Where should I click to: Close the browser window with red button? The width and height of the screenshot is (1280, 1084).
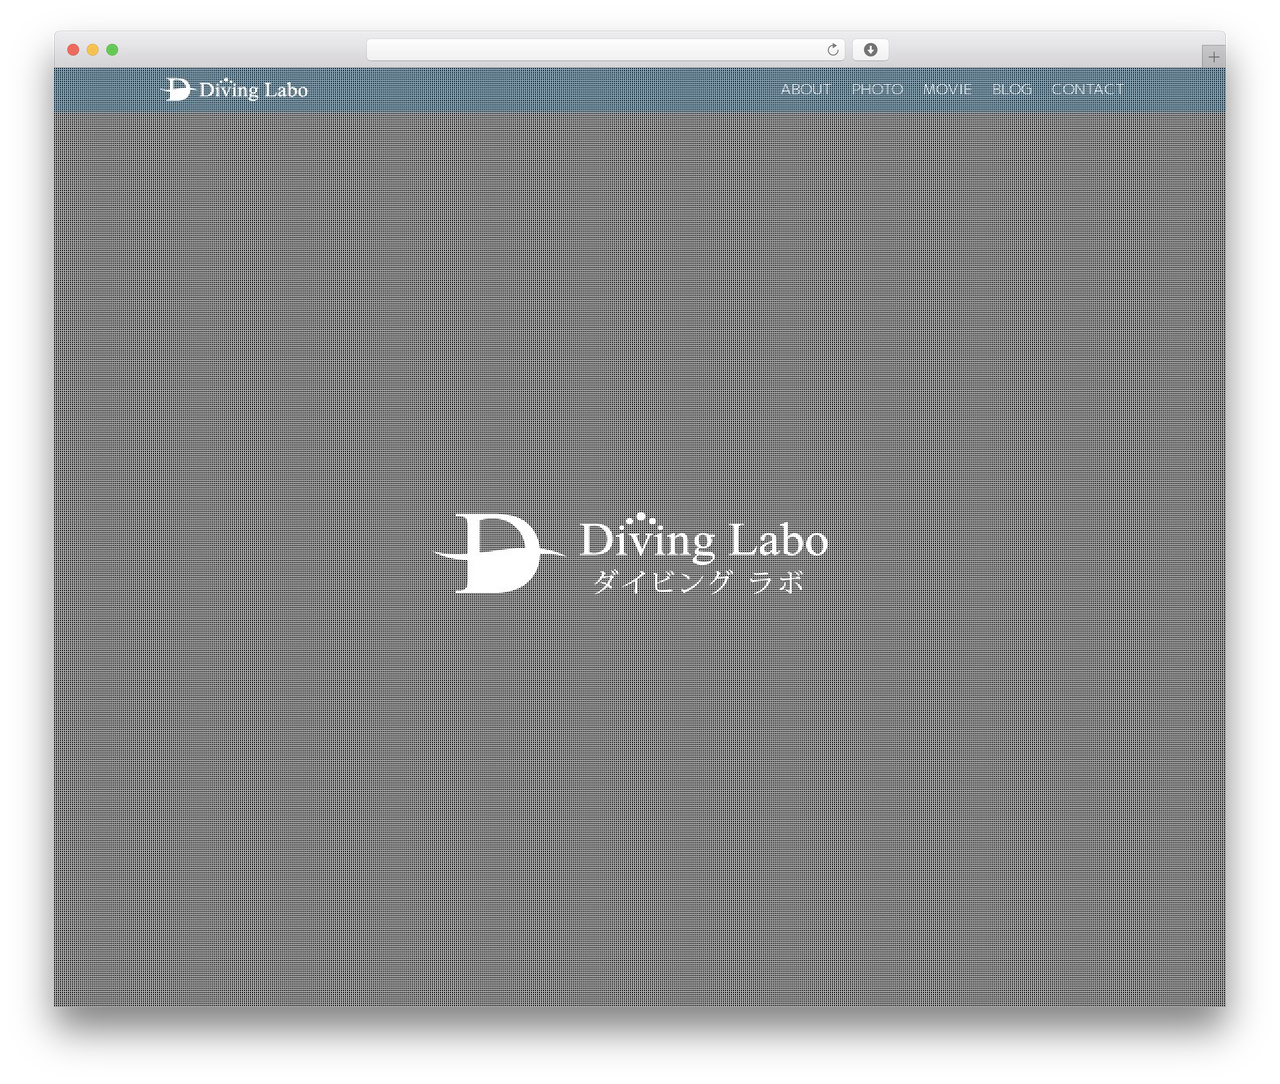click(x=73, y=50)
